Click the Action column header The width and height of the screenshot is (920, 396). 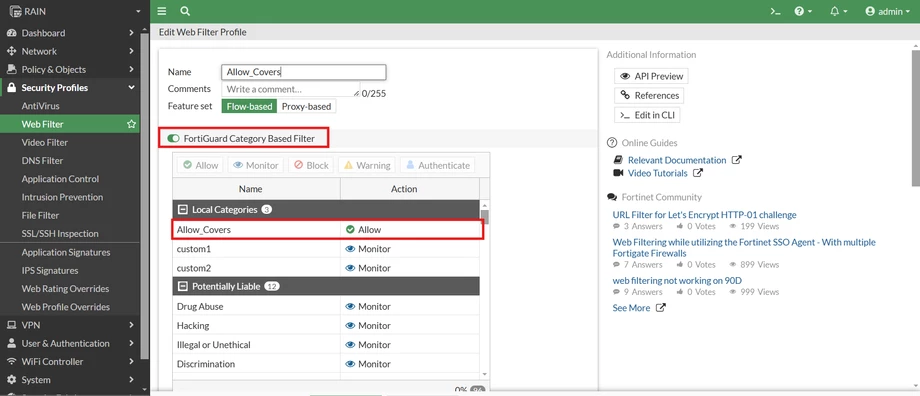click(x=410, y=189)
